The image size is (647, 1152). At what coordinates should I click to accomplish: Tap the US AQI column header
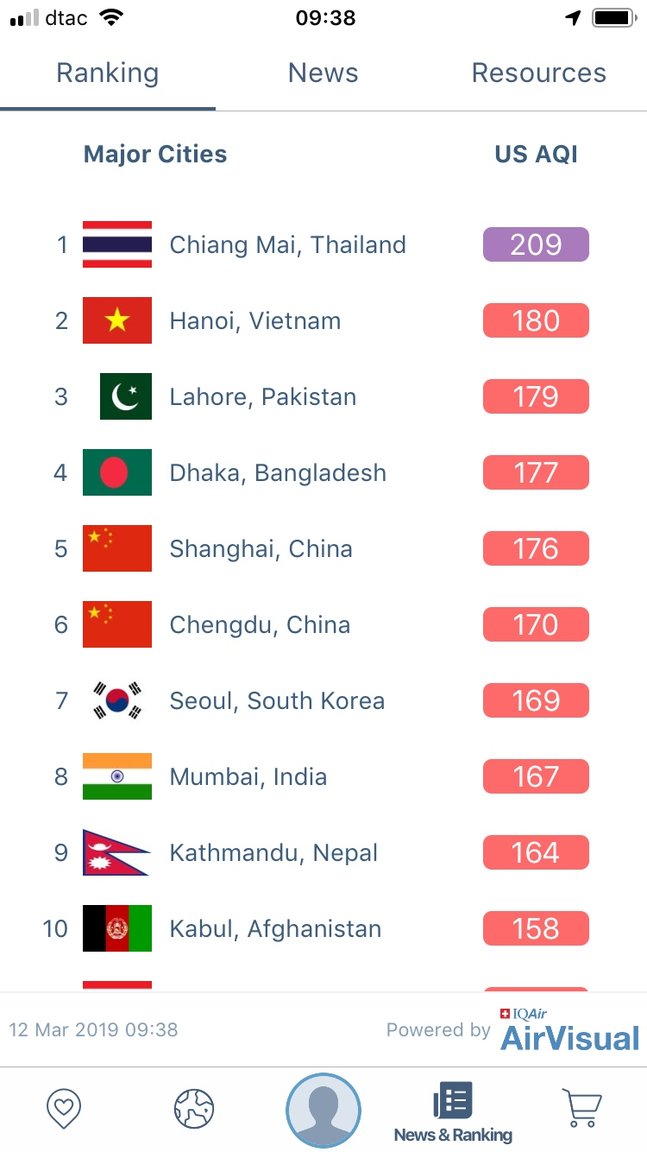(536, 154)
